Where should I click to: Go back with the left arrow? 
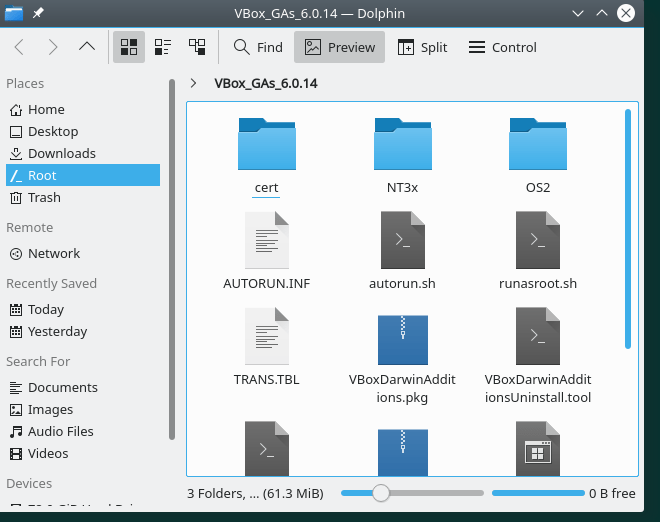pos(19,47)
